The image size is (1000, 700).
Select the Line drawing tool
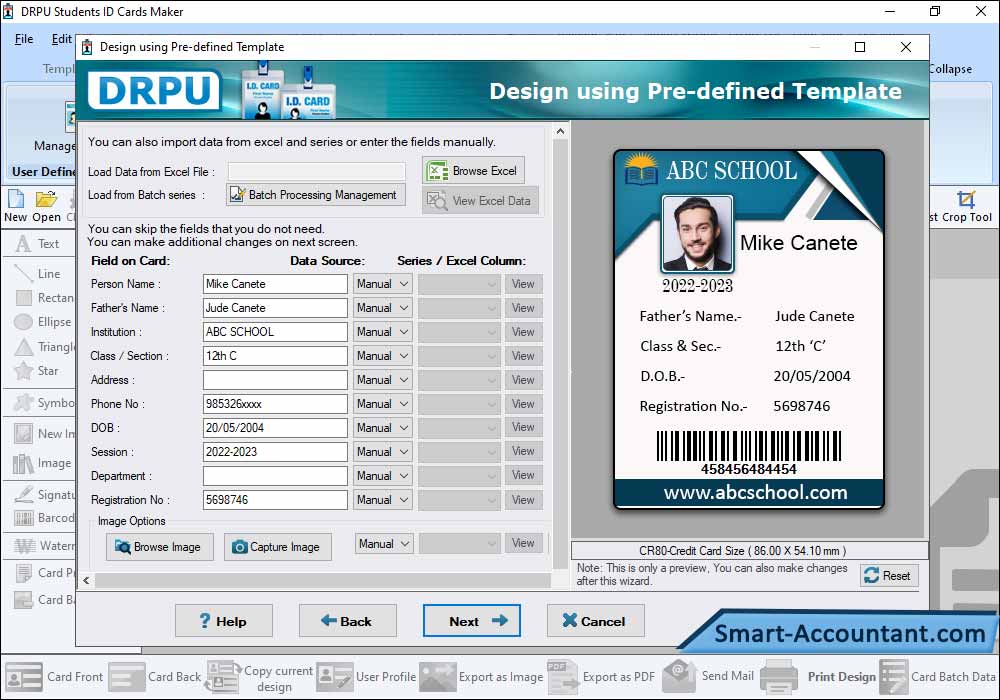pyautogui.click(x=38, y=273)
